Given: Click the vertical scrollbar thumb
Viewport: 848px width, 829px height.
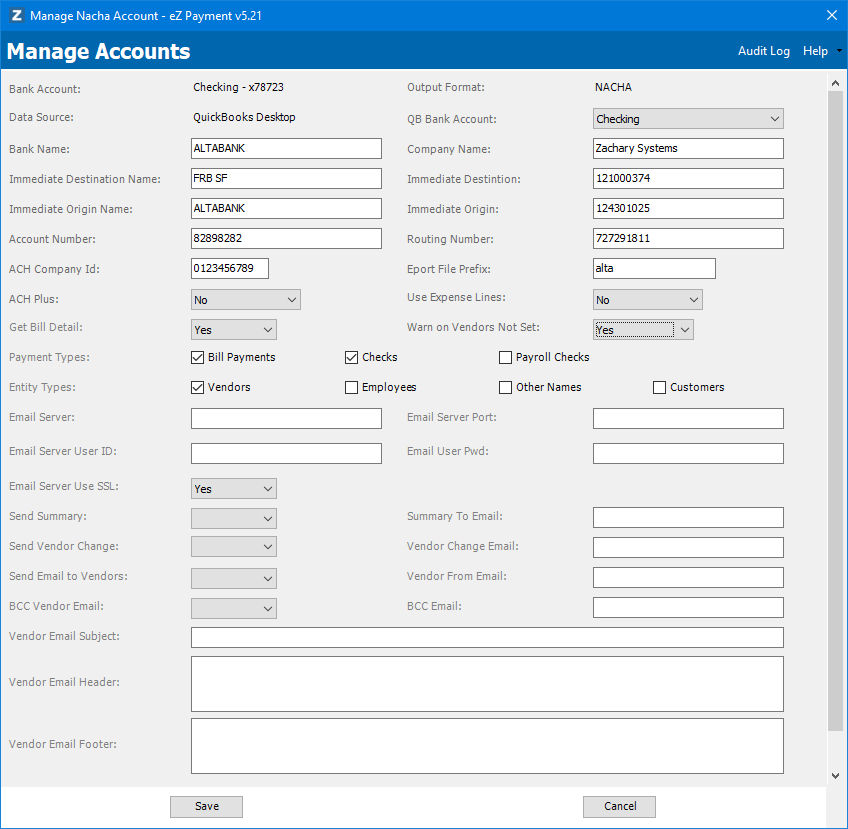Looking at the screenshot, I should tap(835, 412).
